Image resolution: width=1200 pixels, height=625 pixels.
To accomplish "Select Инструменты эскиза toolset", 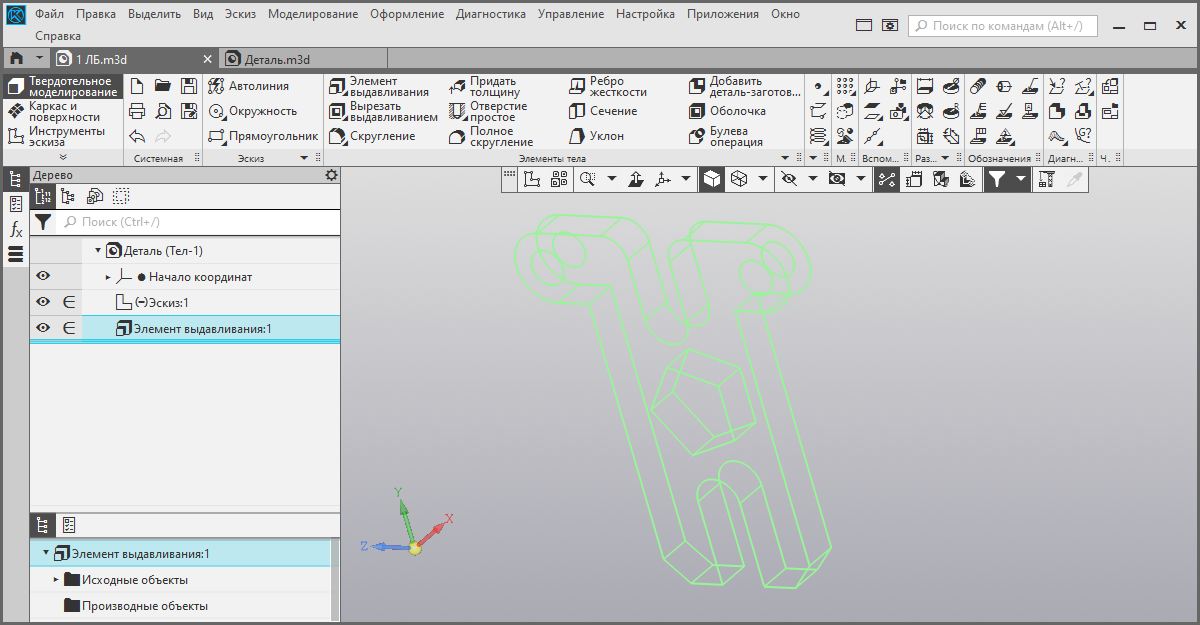I will click(x=60, y=136).
